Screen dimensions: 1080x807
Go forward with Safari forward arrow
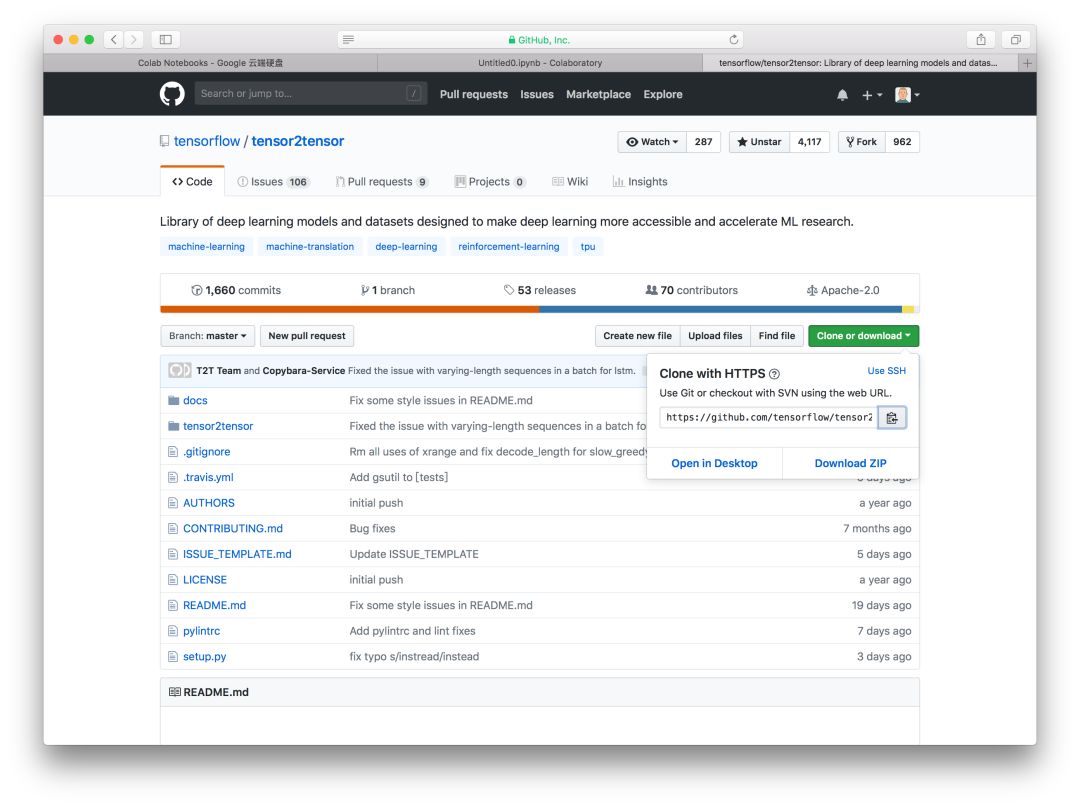[134, 39]
